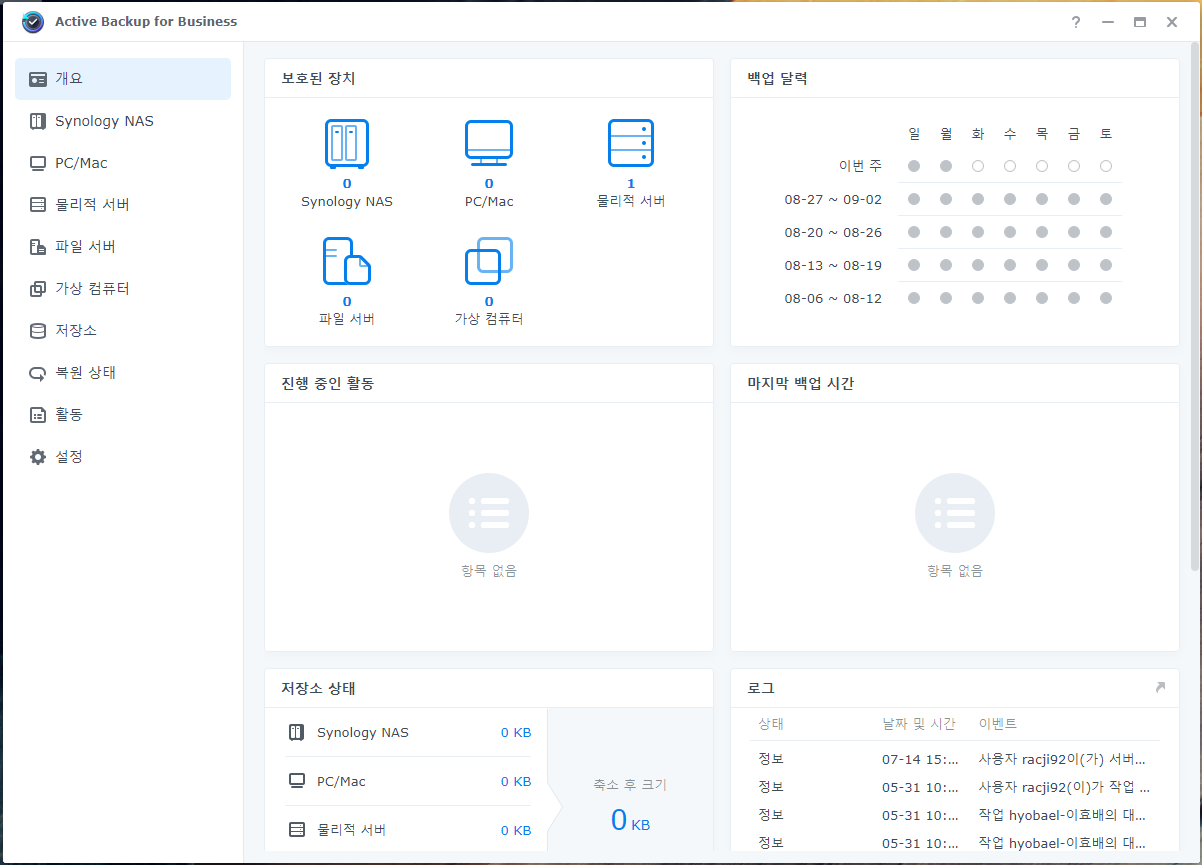Image resolution: width=1202 pixels, height=865 pixels.
Task: Open 파일 서버 in the sidebar
Action: [123, 247]
